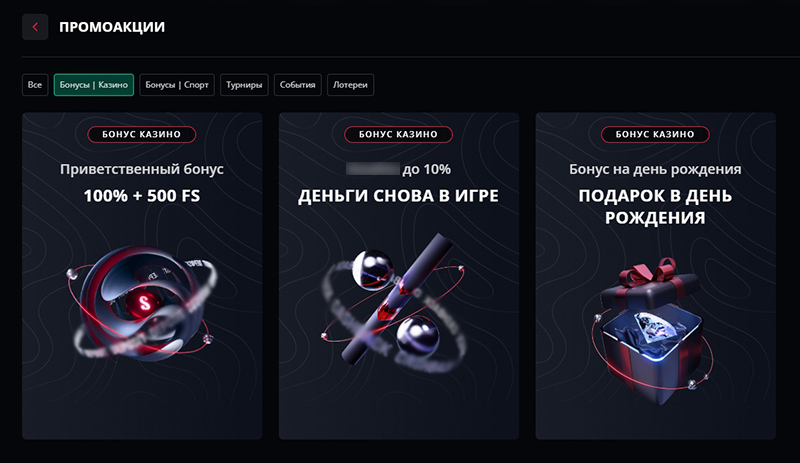Switch to Бонусы | Спорт tab
This screenshot has width=800, height=463.
(x=177, y=85)
